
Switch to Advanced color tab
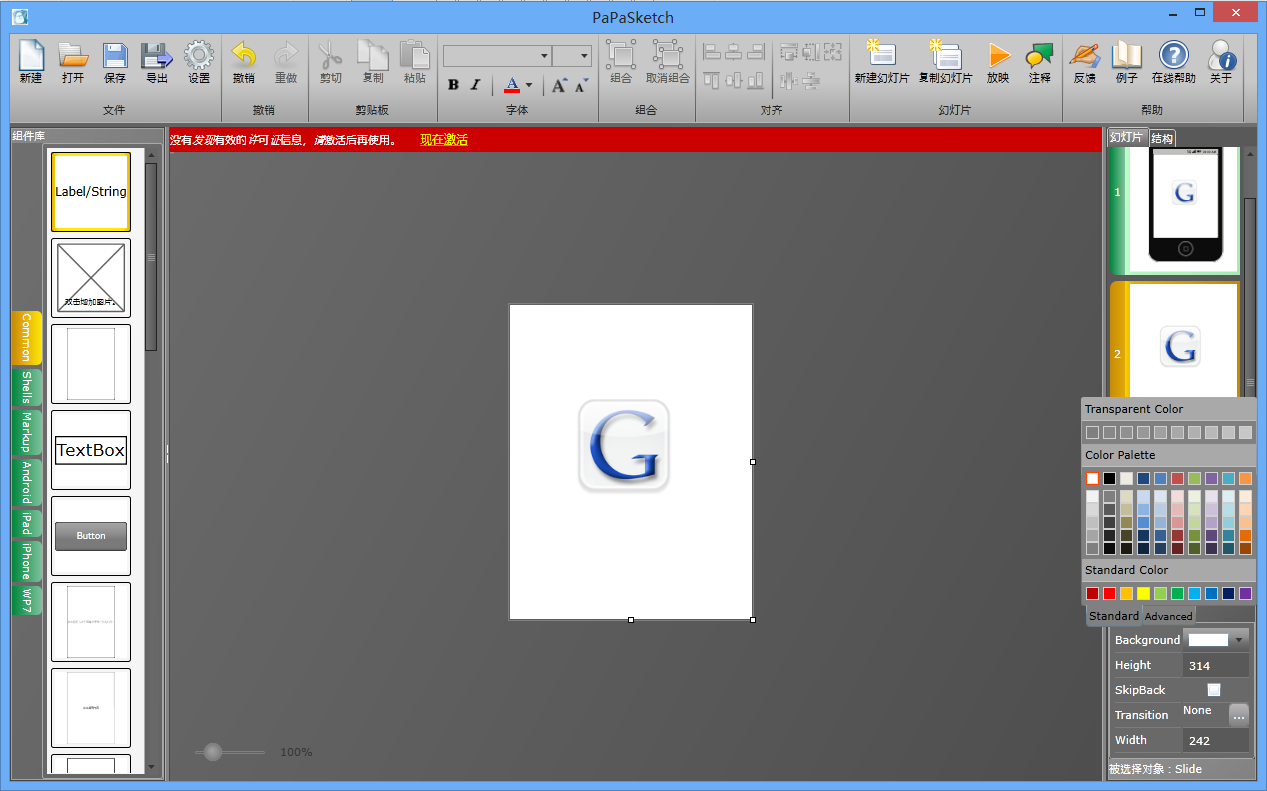click(x=1168, y=616)
